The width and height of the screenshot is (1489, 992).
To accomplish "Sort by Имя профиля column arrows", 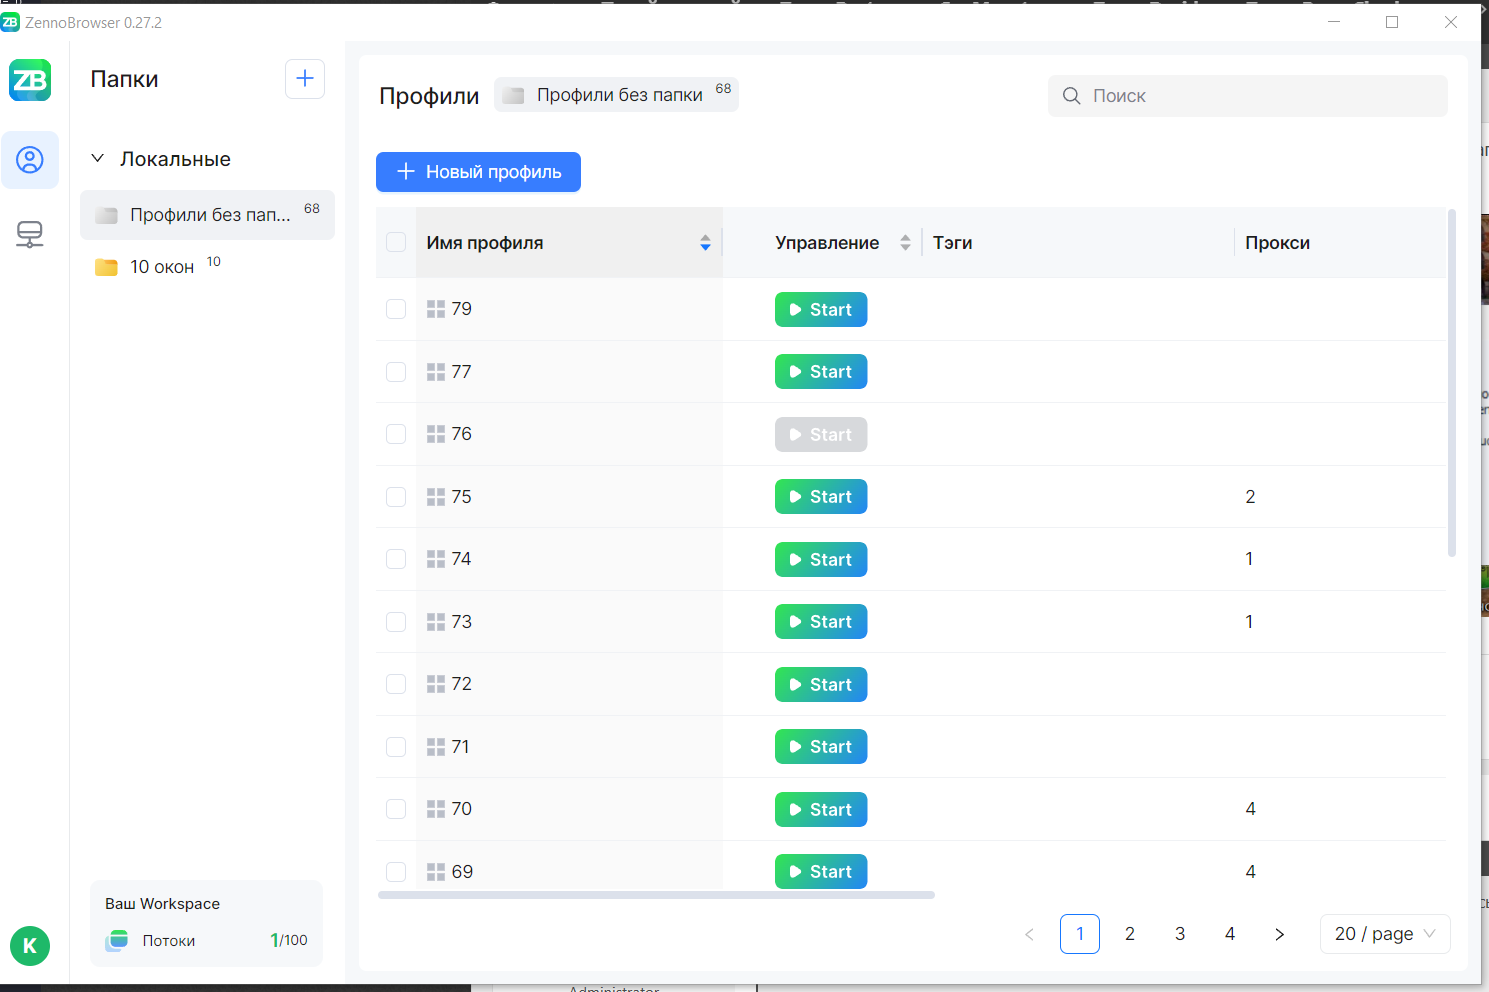I will pyautogui.click(x=705, y=243).
